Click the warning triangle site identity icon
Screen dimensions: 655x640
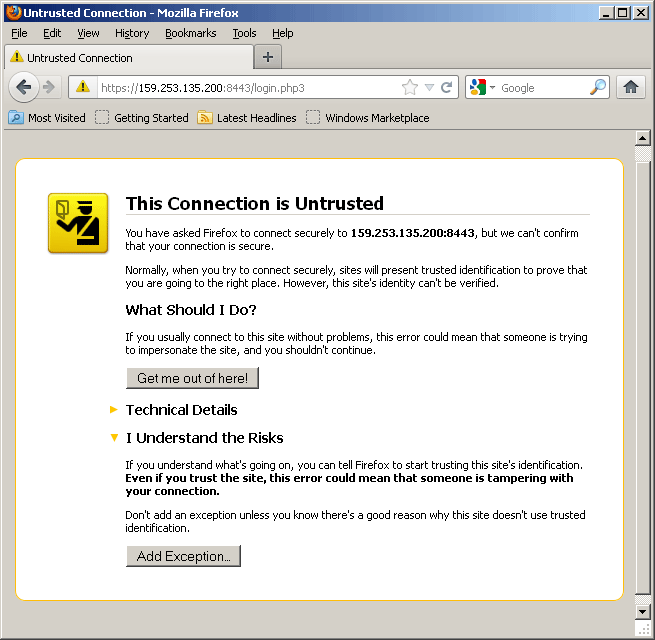coord(84,88)
